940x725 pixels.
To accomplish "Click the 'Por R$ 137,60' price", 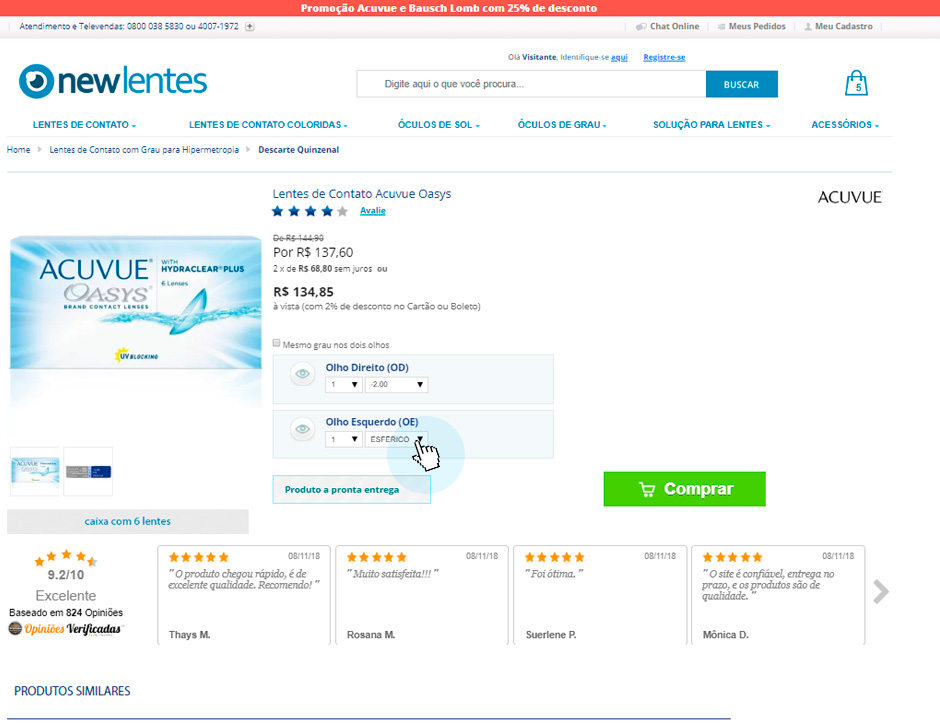I will point(313,252).
